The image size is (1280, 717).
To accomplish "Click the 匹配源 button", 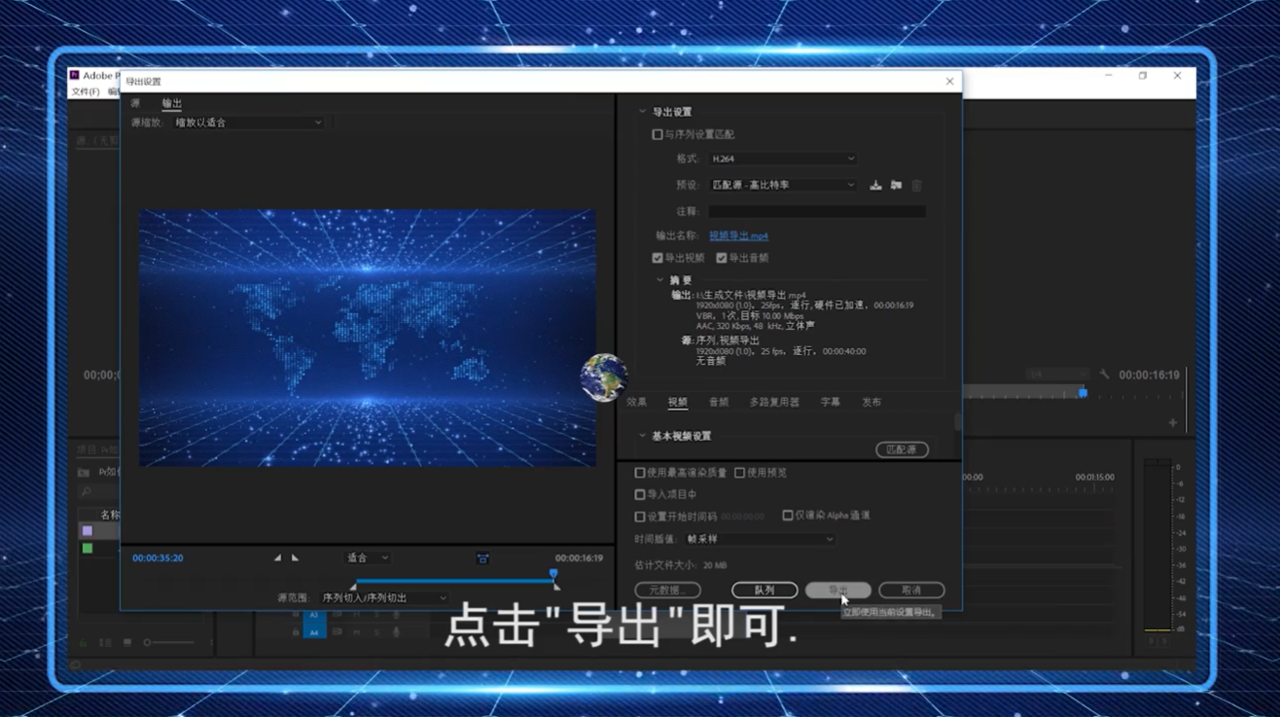I will [902, 450].
